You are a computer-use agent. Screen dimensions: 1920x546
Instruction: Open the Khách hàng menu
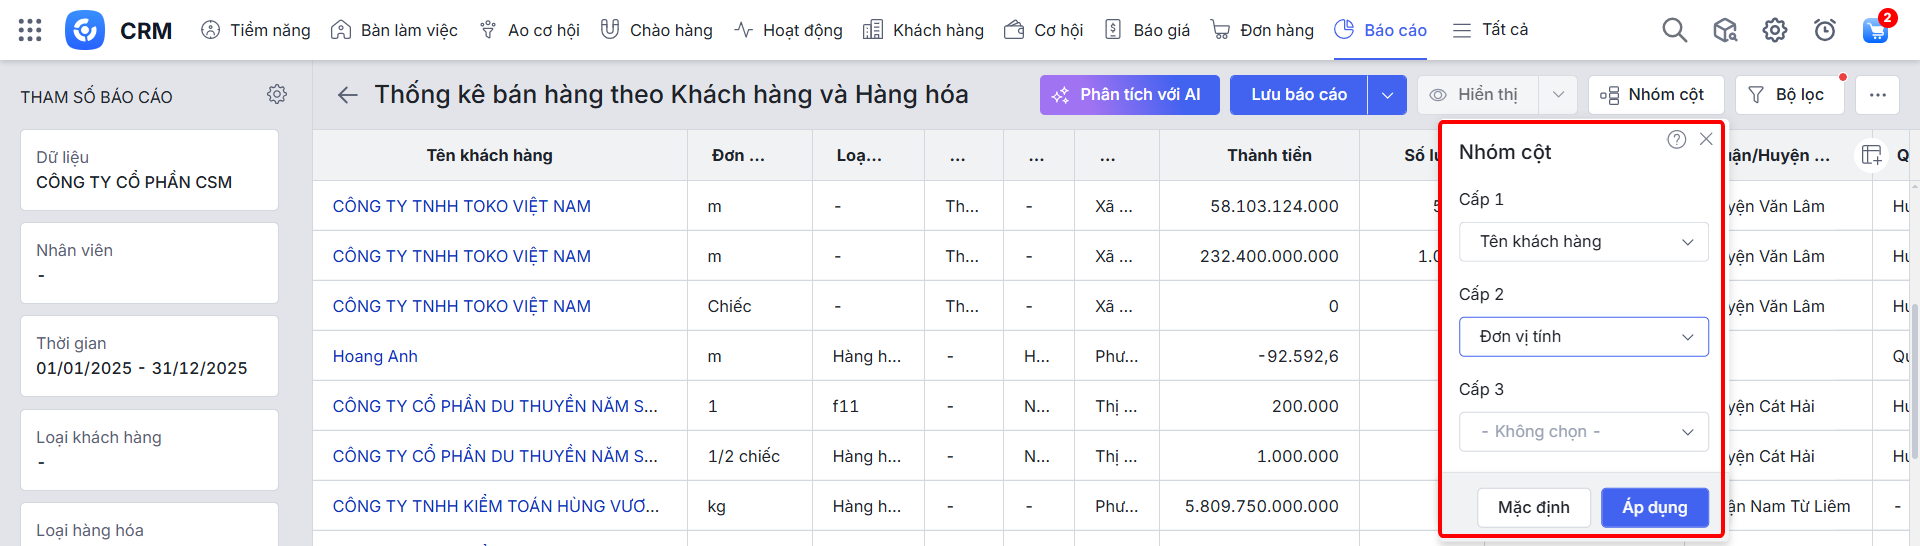(923, 30)
